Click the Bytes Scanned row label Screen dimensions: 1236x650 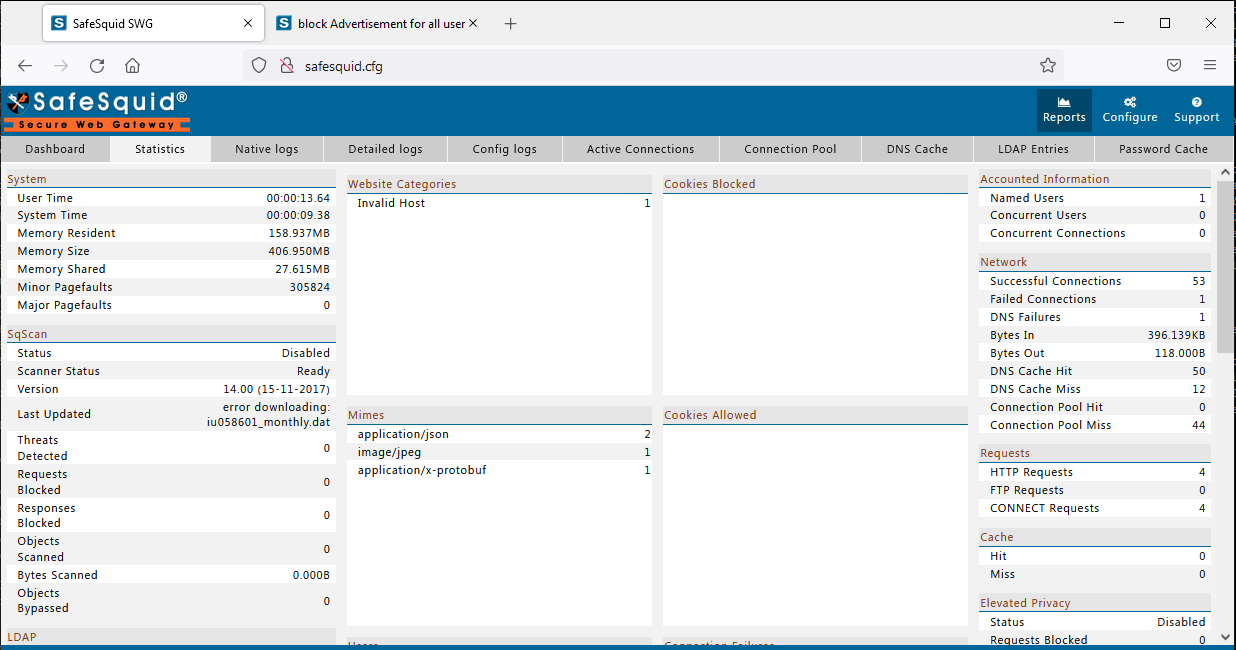click(57, 575)
